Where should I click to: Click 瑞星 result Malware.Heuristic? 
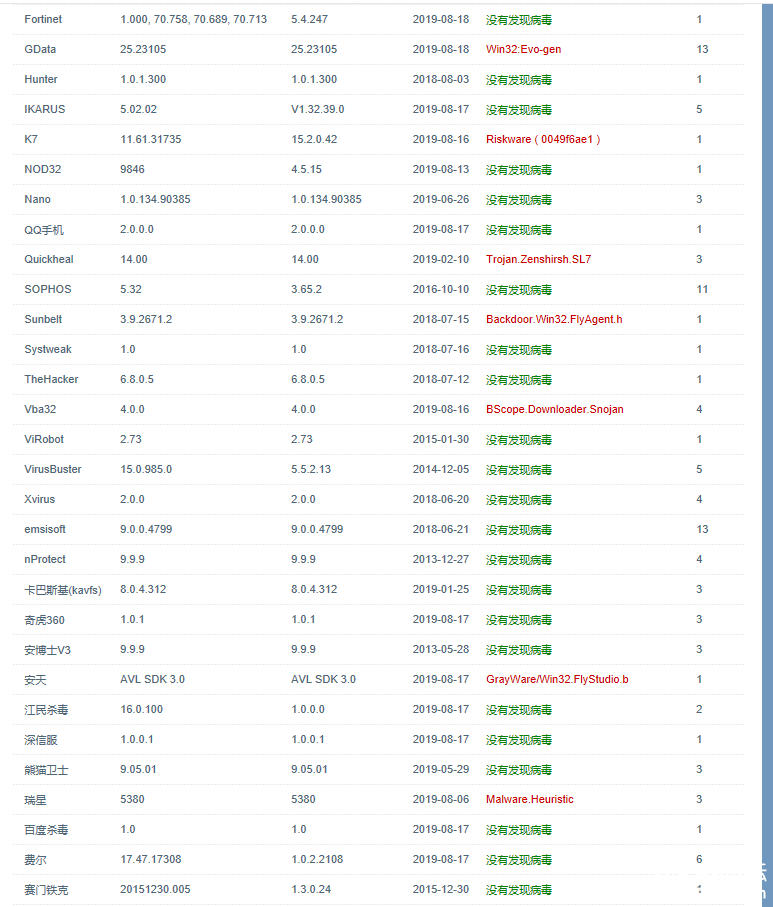click(529, 799)
